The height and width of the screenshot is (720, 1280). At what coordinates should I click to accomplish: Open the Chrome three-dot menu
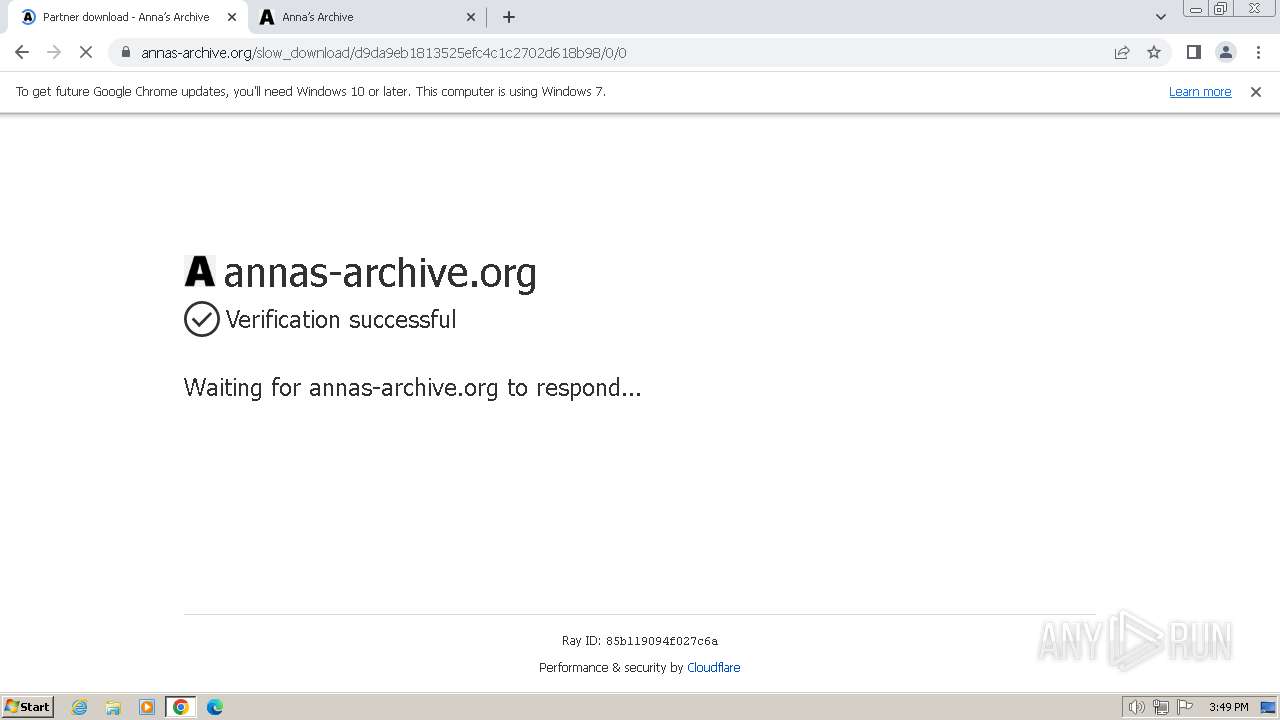coord(1258,52)
